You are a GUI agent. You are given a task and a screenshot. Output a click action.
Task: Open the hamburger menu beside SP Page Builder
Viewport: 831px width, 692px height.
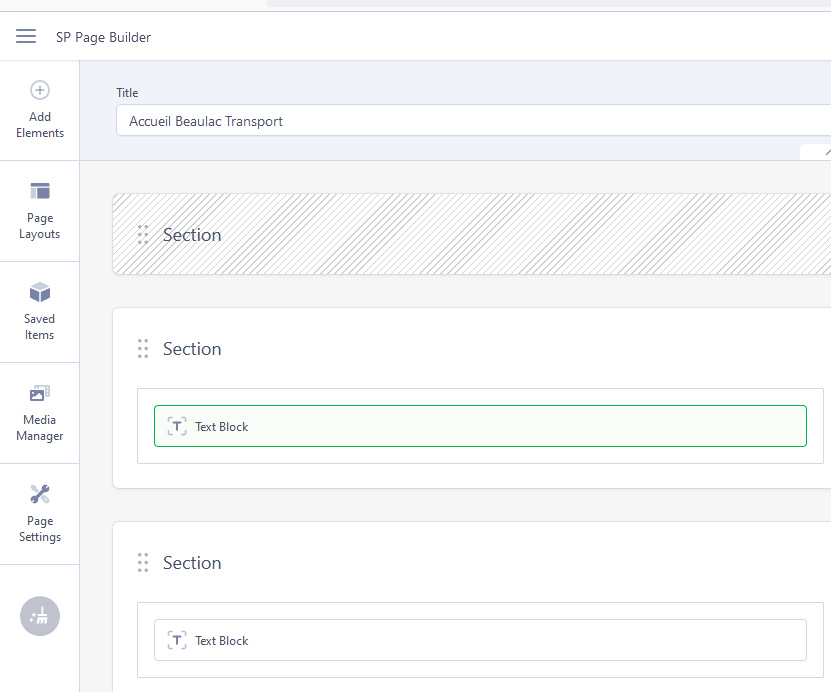(x=26, y=37)
